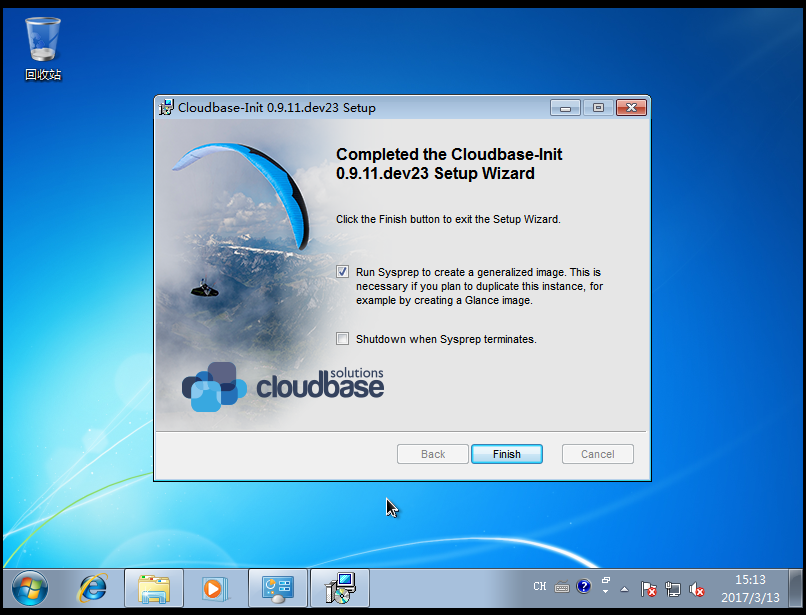Click the Cloudbase-Init 0.9.11.dev23 Setup title text
The height and width of the screenshot is (615, 806).
(277, 107)
